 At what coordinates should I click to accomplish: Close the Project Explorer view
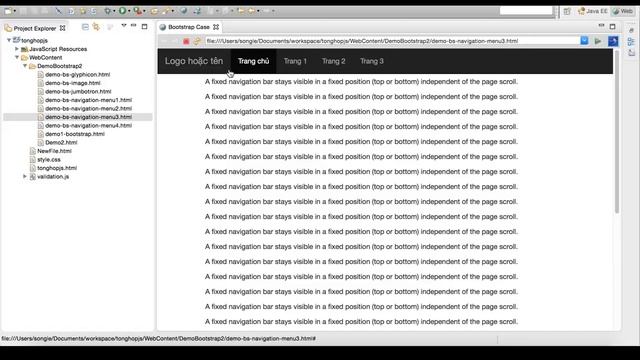62,28
